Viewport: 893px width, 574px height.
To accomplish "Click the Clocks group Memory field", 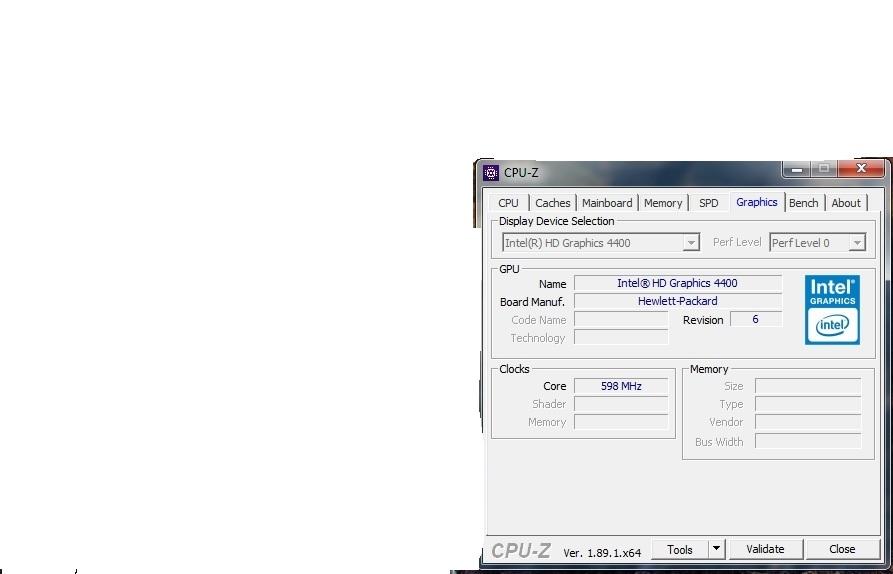I will (x=621, y=422).
